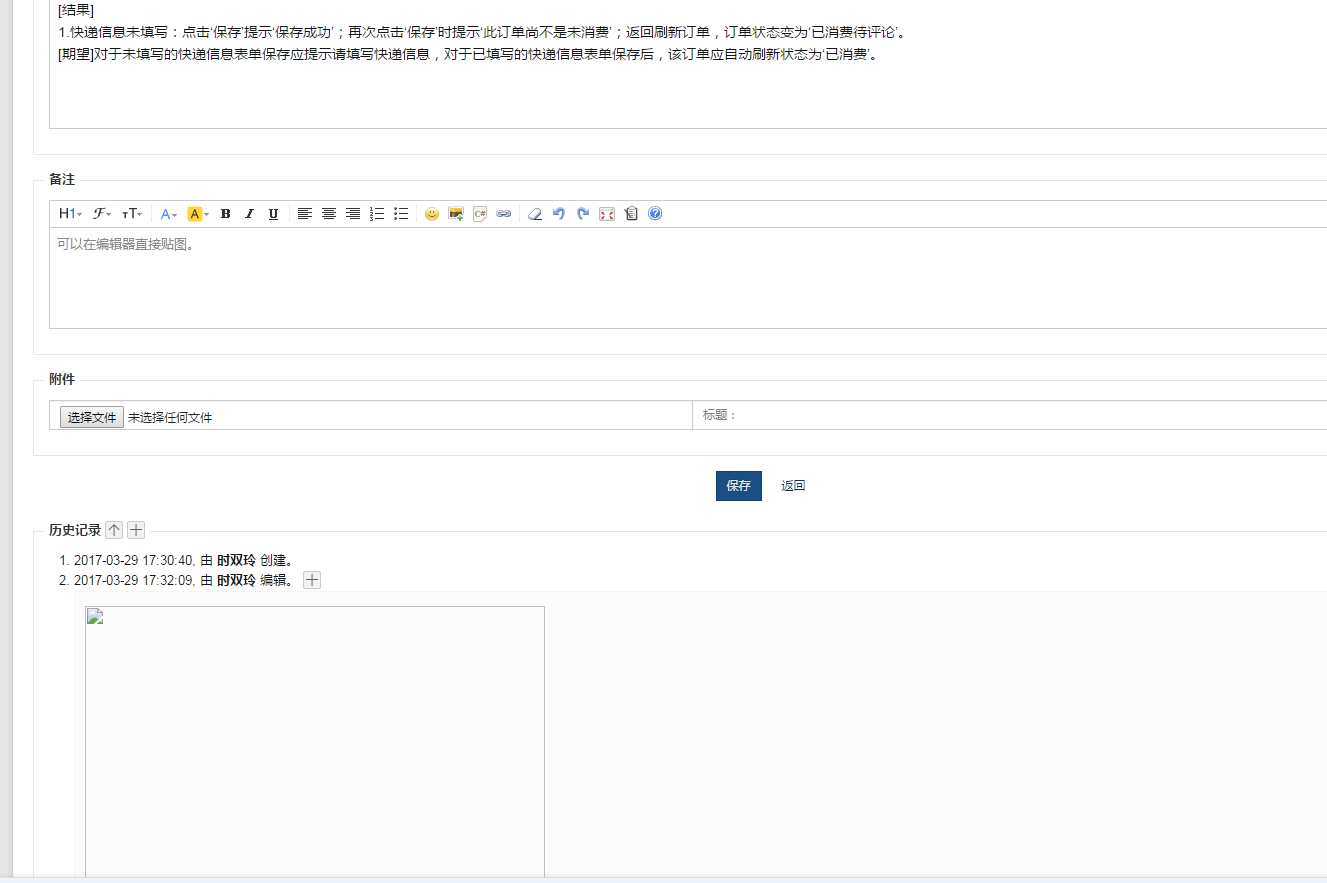Toggle fullscreen editor mode
This screenshot has height=883, width=1327.
[x=607, y=214]
